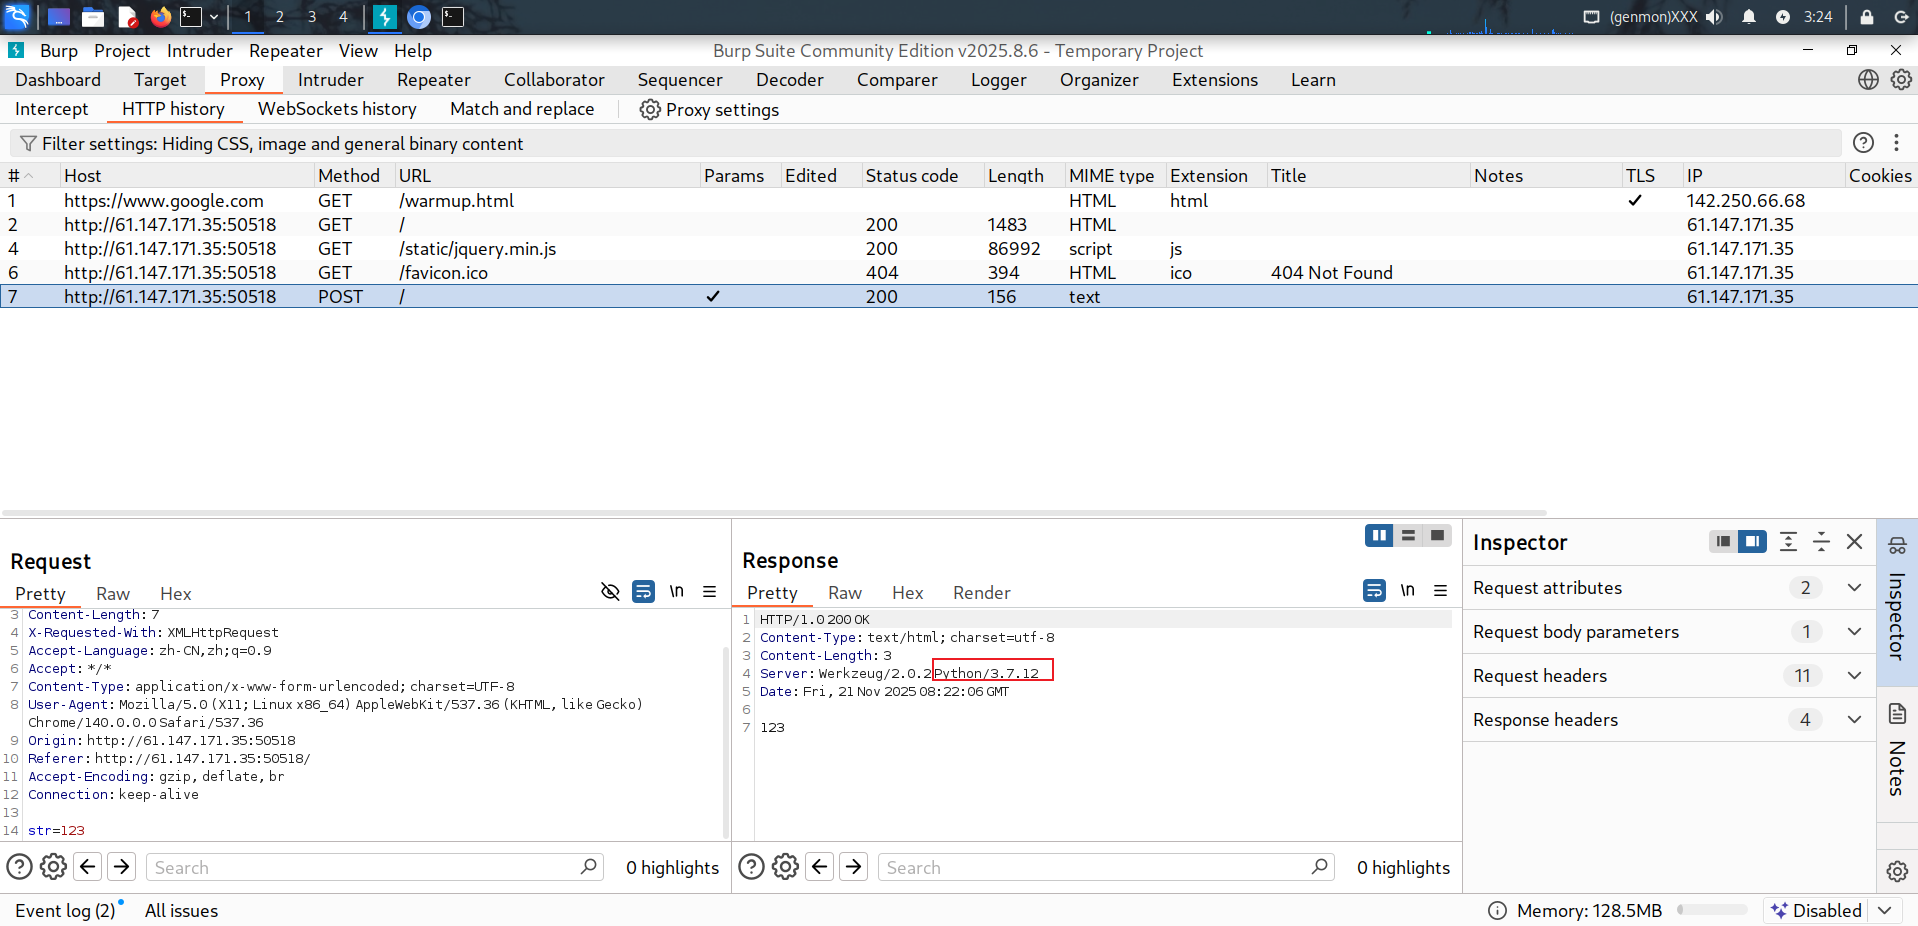Screen dimensions: 1918x926
Task: Switch Request view to Raw
Action: [113, 594]
